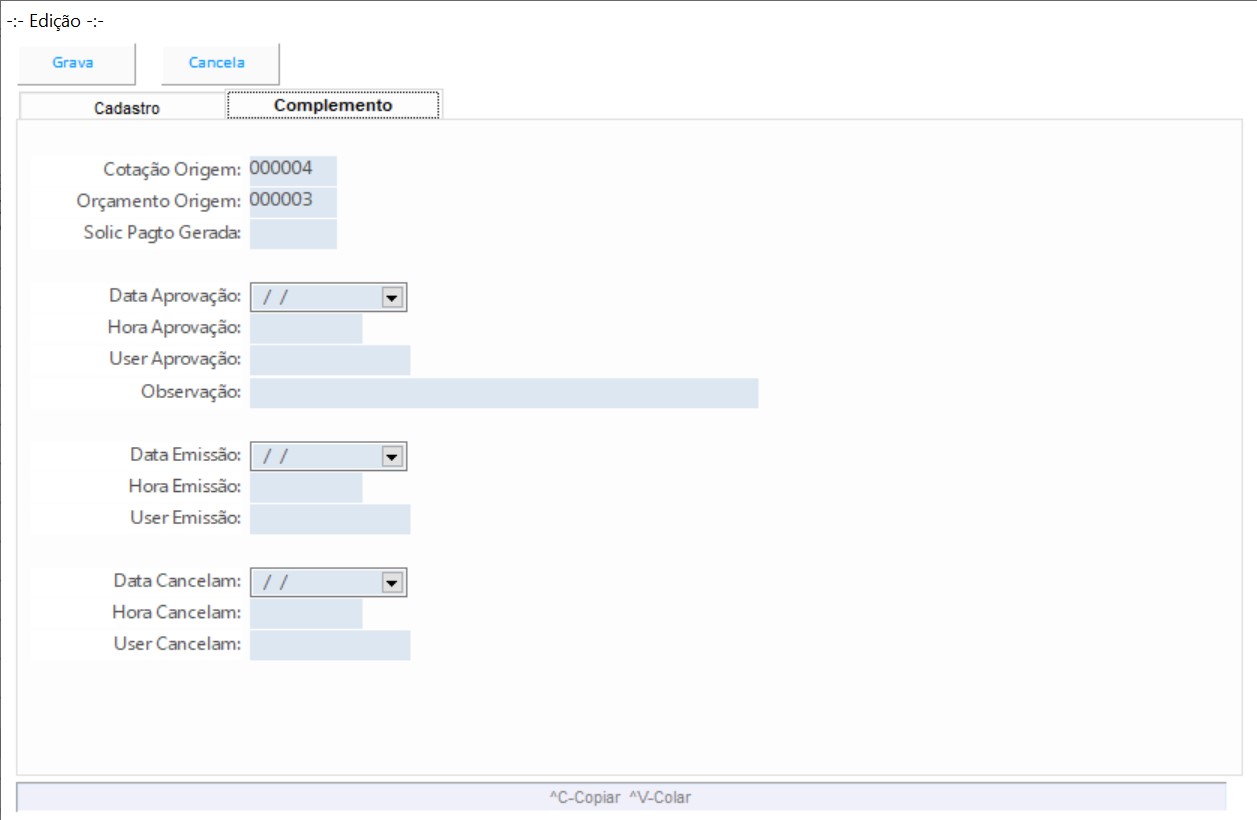Focus the Hora Cancelam input field

(306, 613)
